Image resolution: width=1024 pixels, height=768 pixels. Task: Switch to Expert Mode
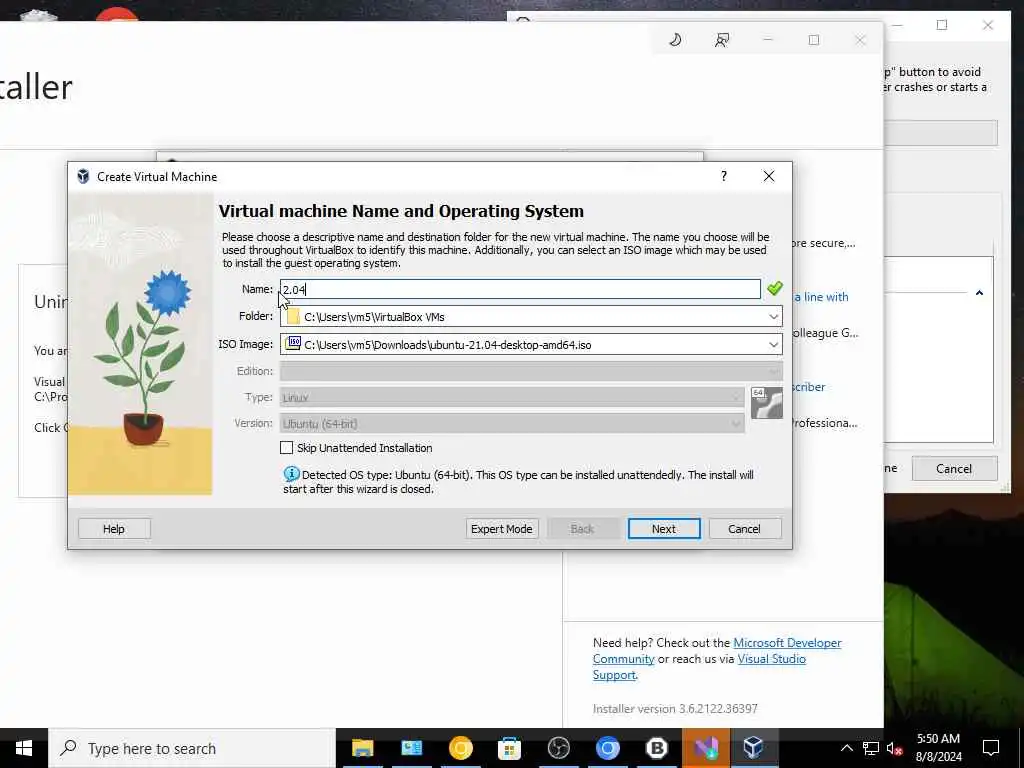click(x=502, y=528)
